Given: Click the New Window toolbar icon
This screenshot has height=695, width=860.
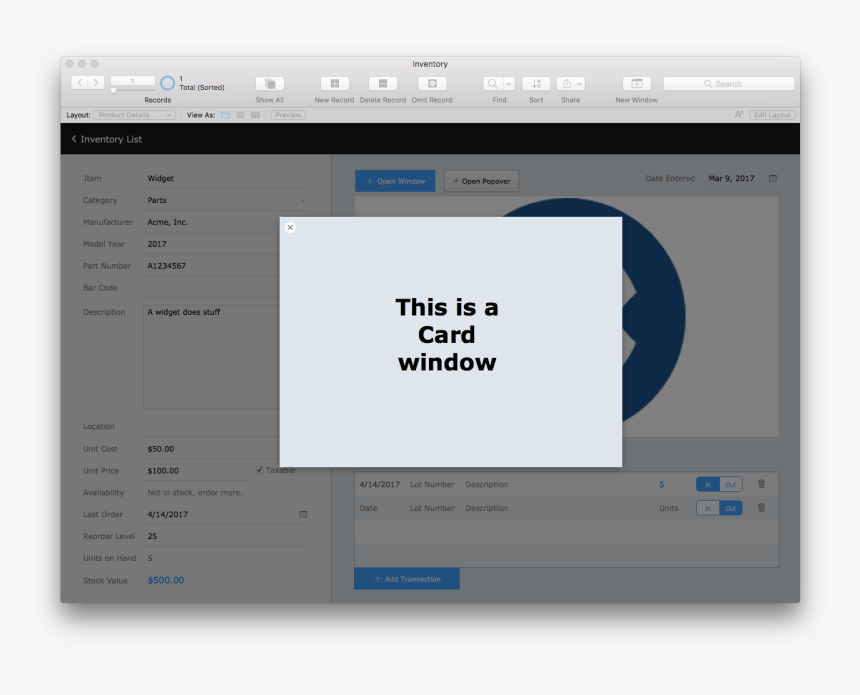Looking at the screenshot, I should point(637,83).
